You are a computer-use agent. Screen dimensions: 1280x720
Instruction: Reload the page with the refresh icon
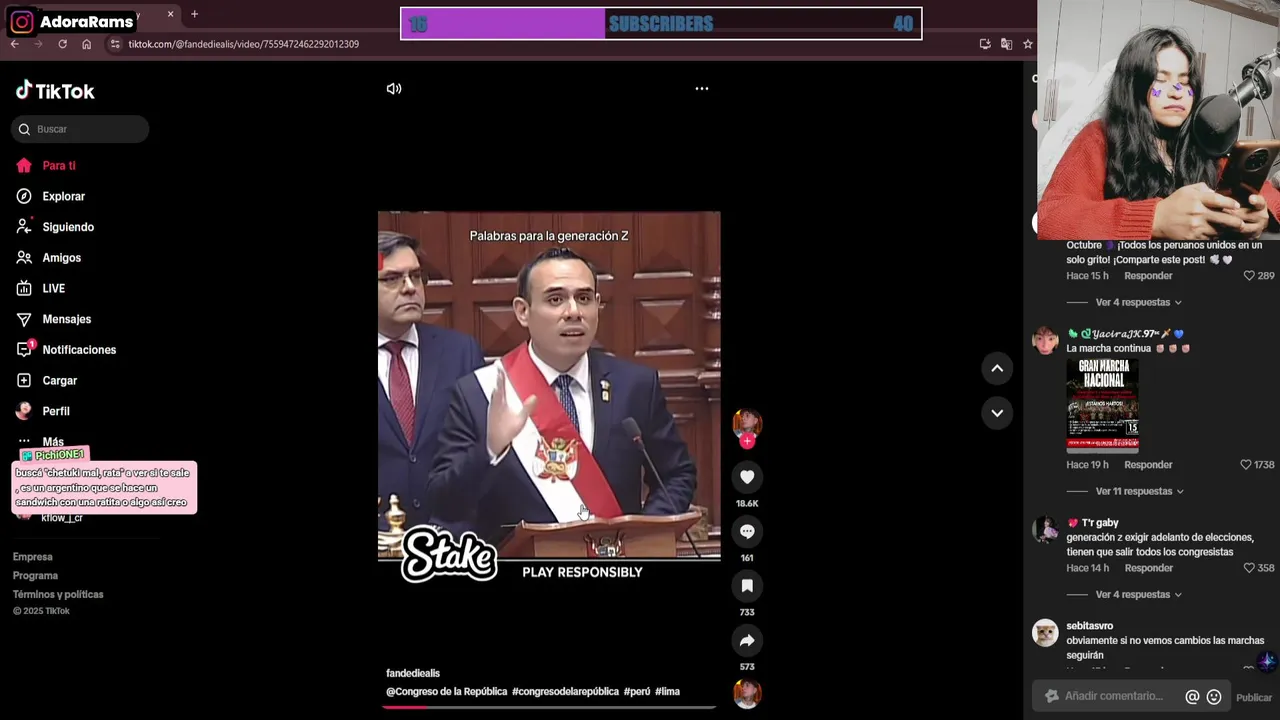click(x=62, y=44)
